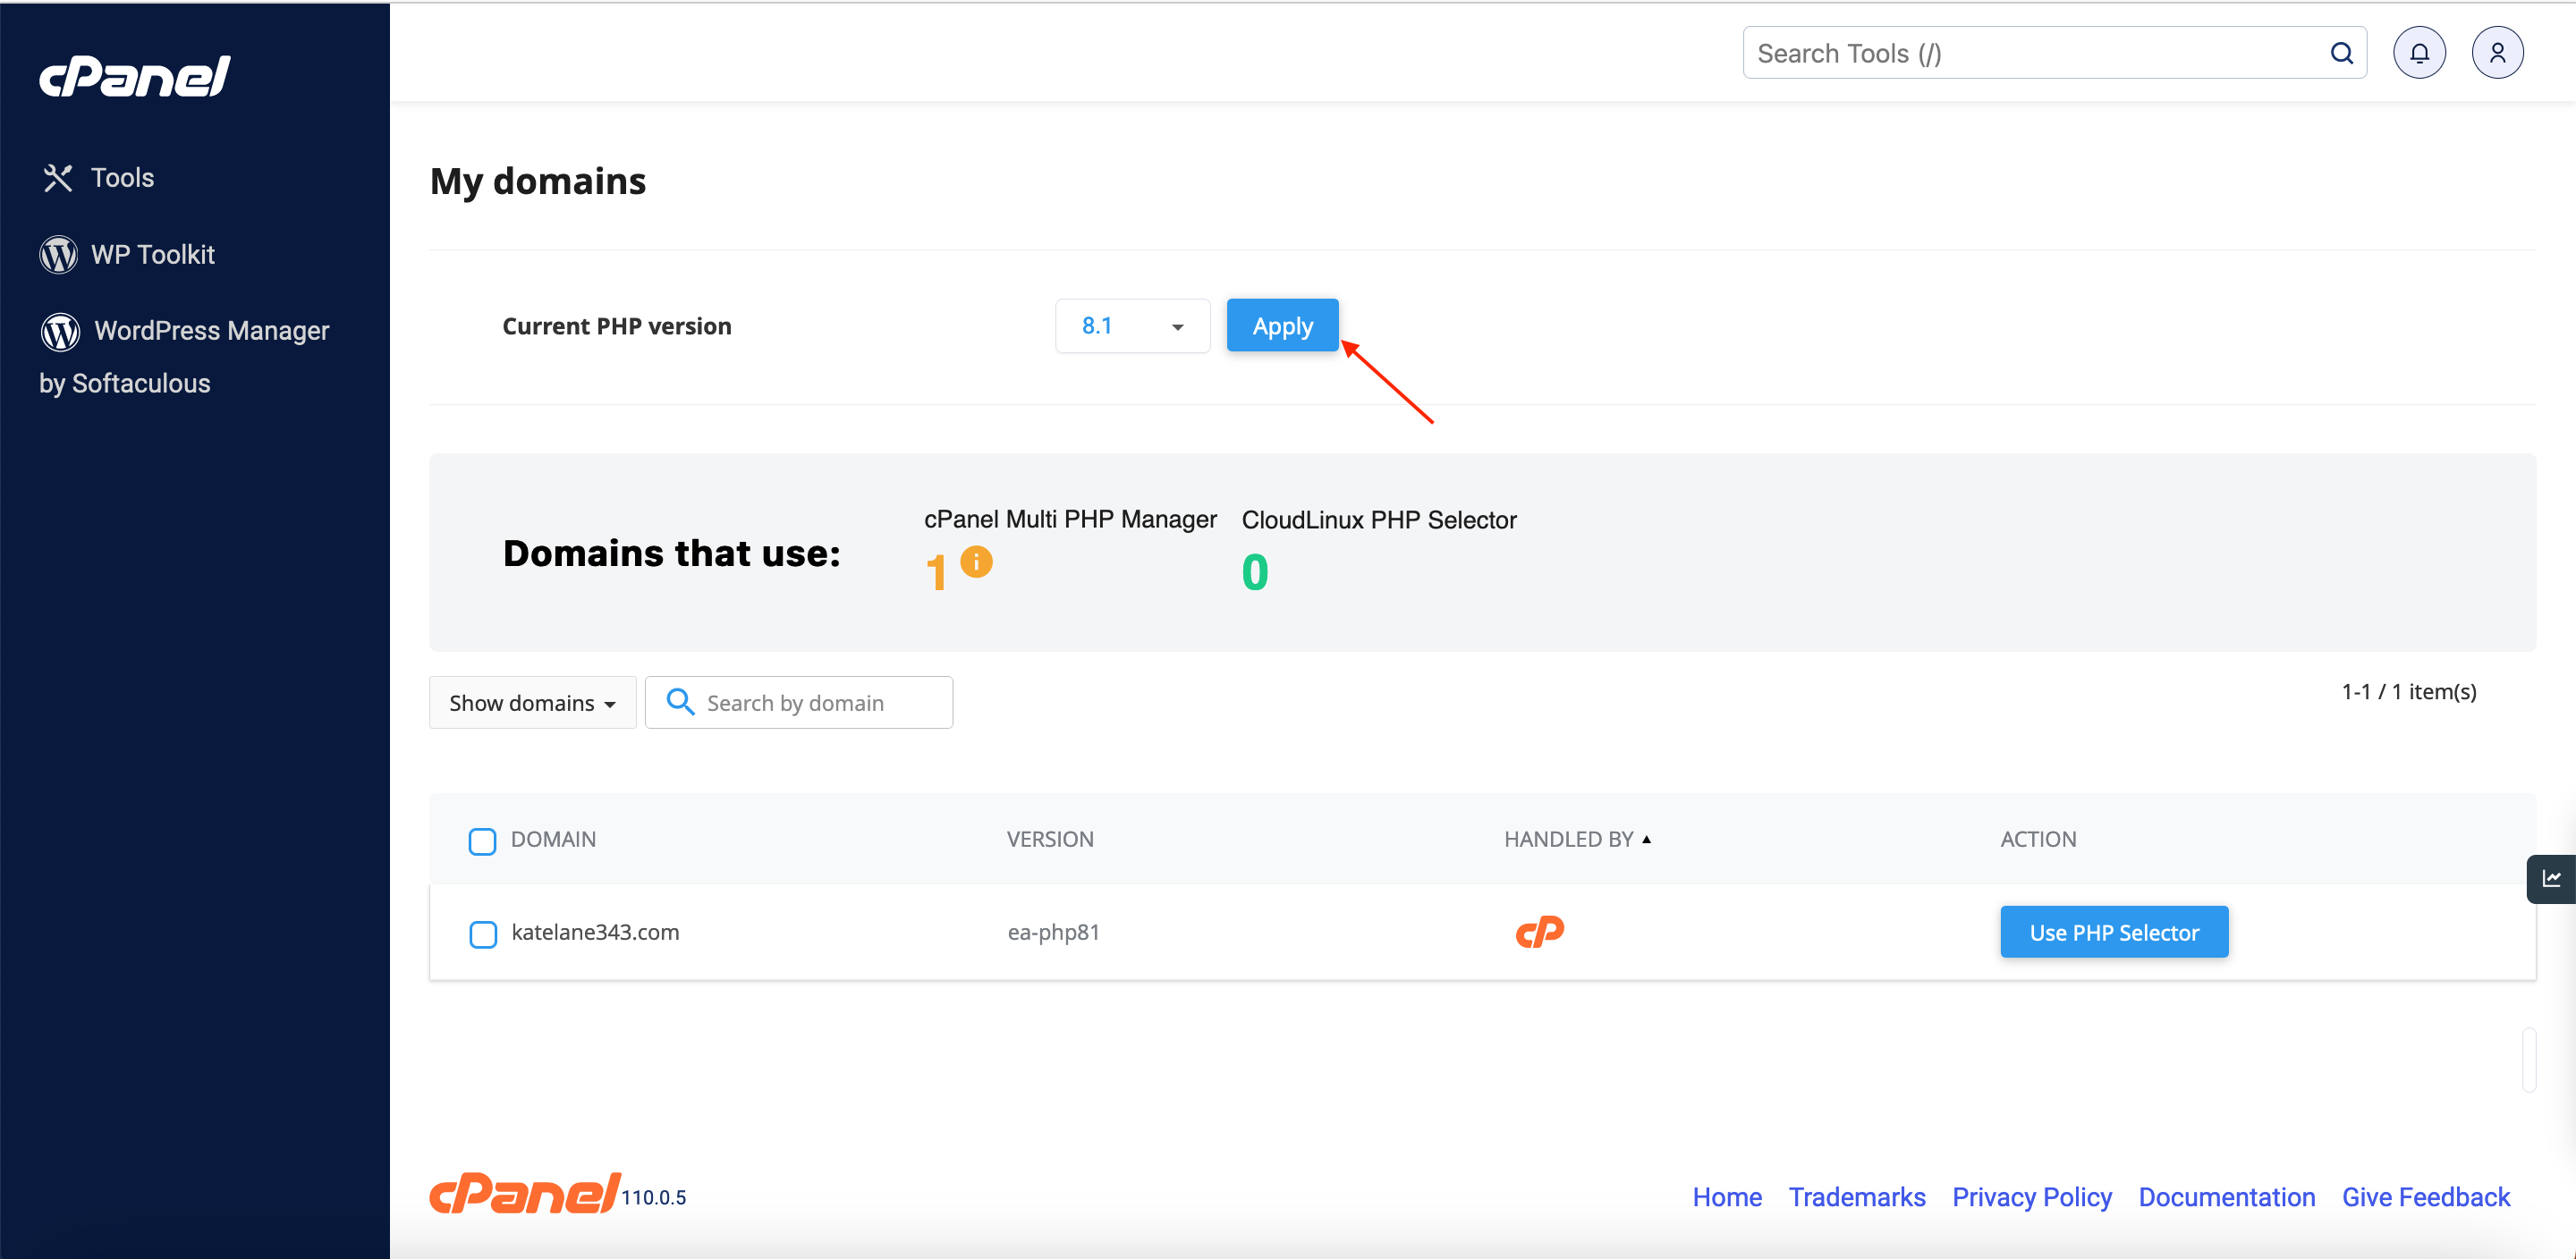This screenshot has height=1259, width=2576.
Task: Click the CloudLinux PHP Selector count 0
Action: 1255,573
